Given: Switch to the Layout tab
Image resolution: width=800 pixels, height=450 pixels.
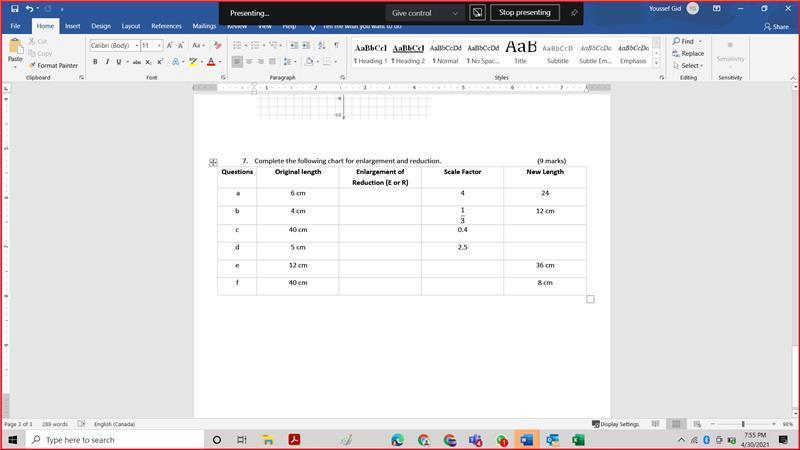Looking at the screenshot, I should 131,26.
